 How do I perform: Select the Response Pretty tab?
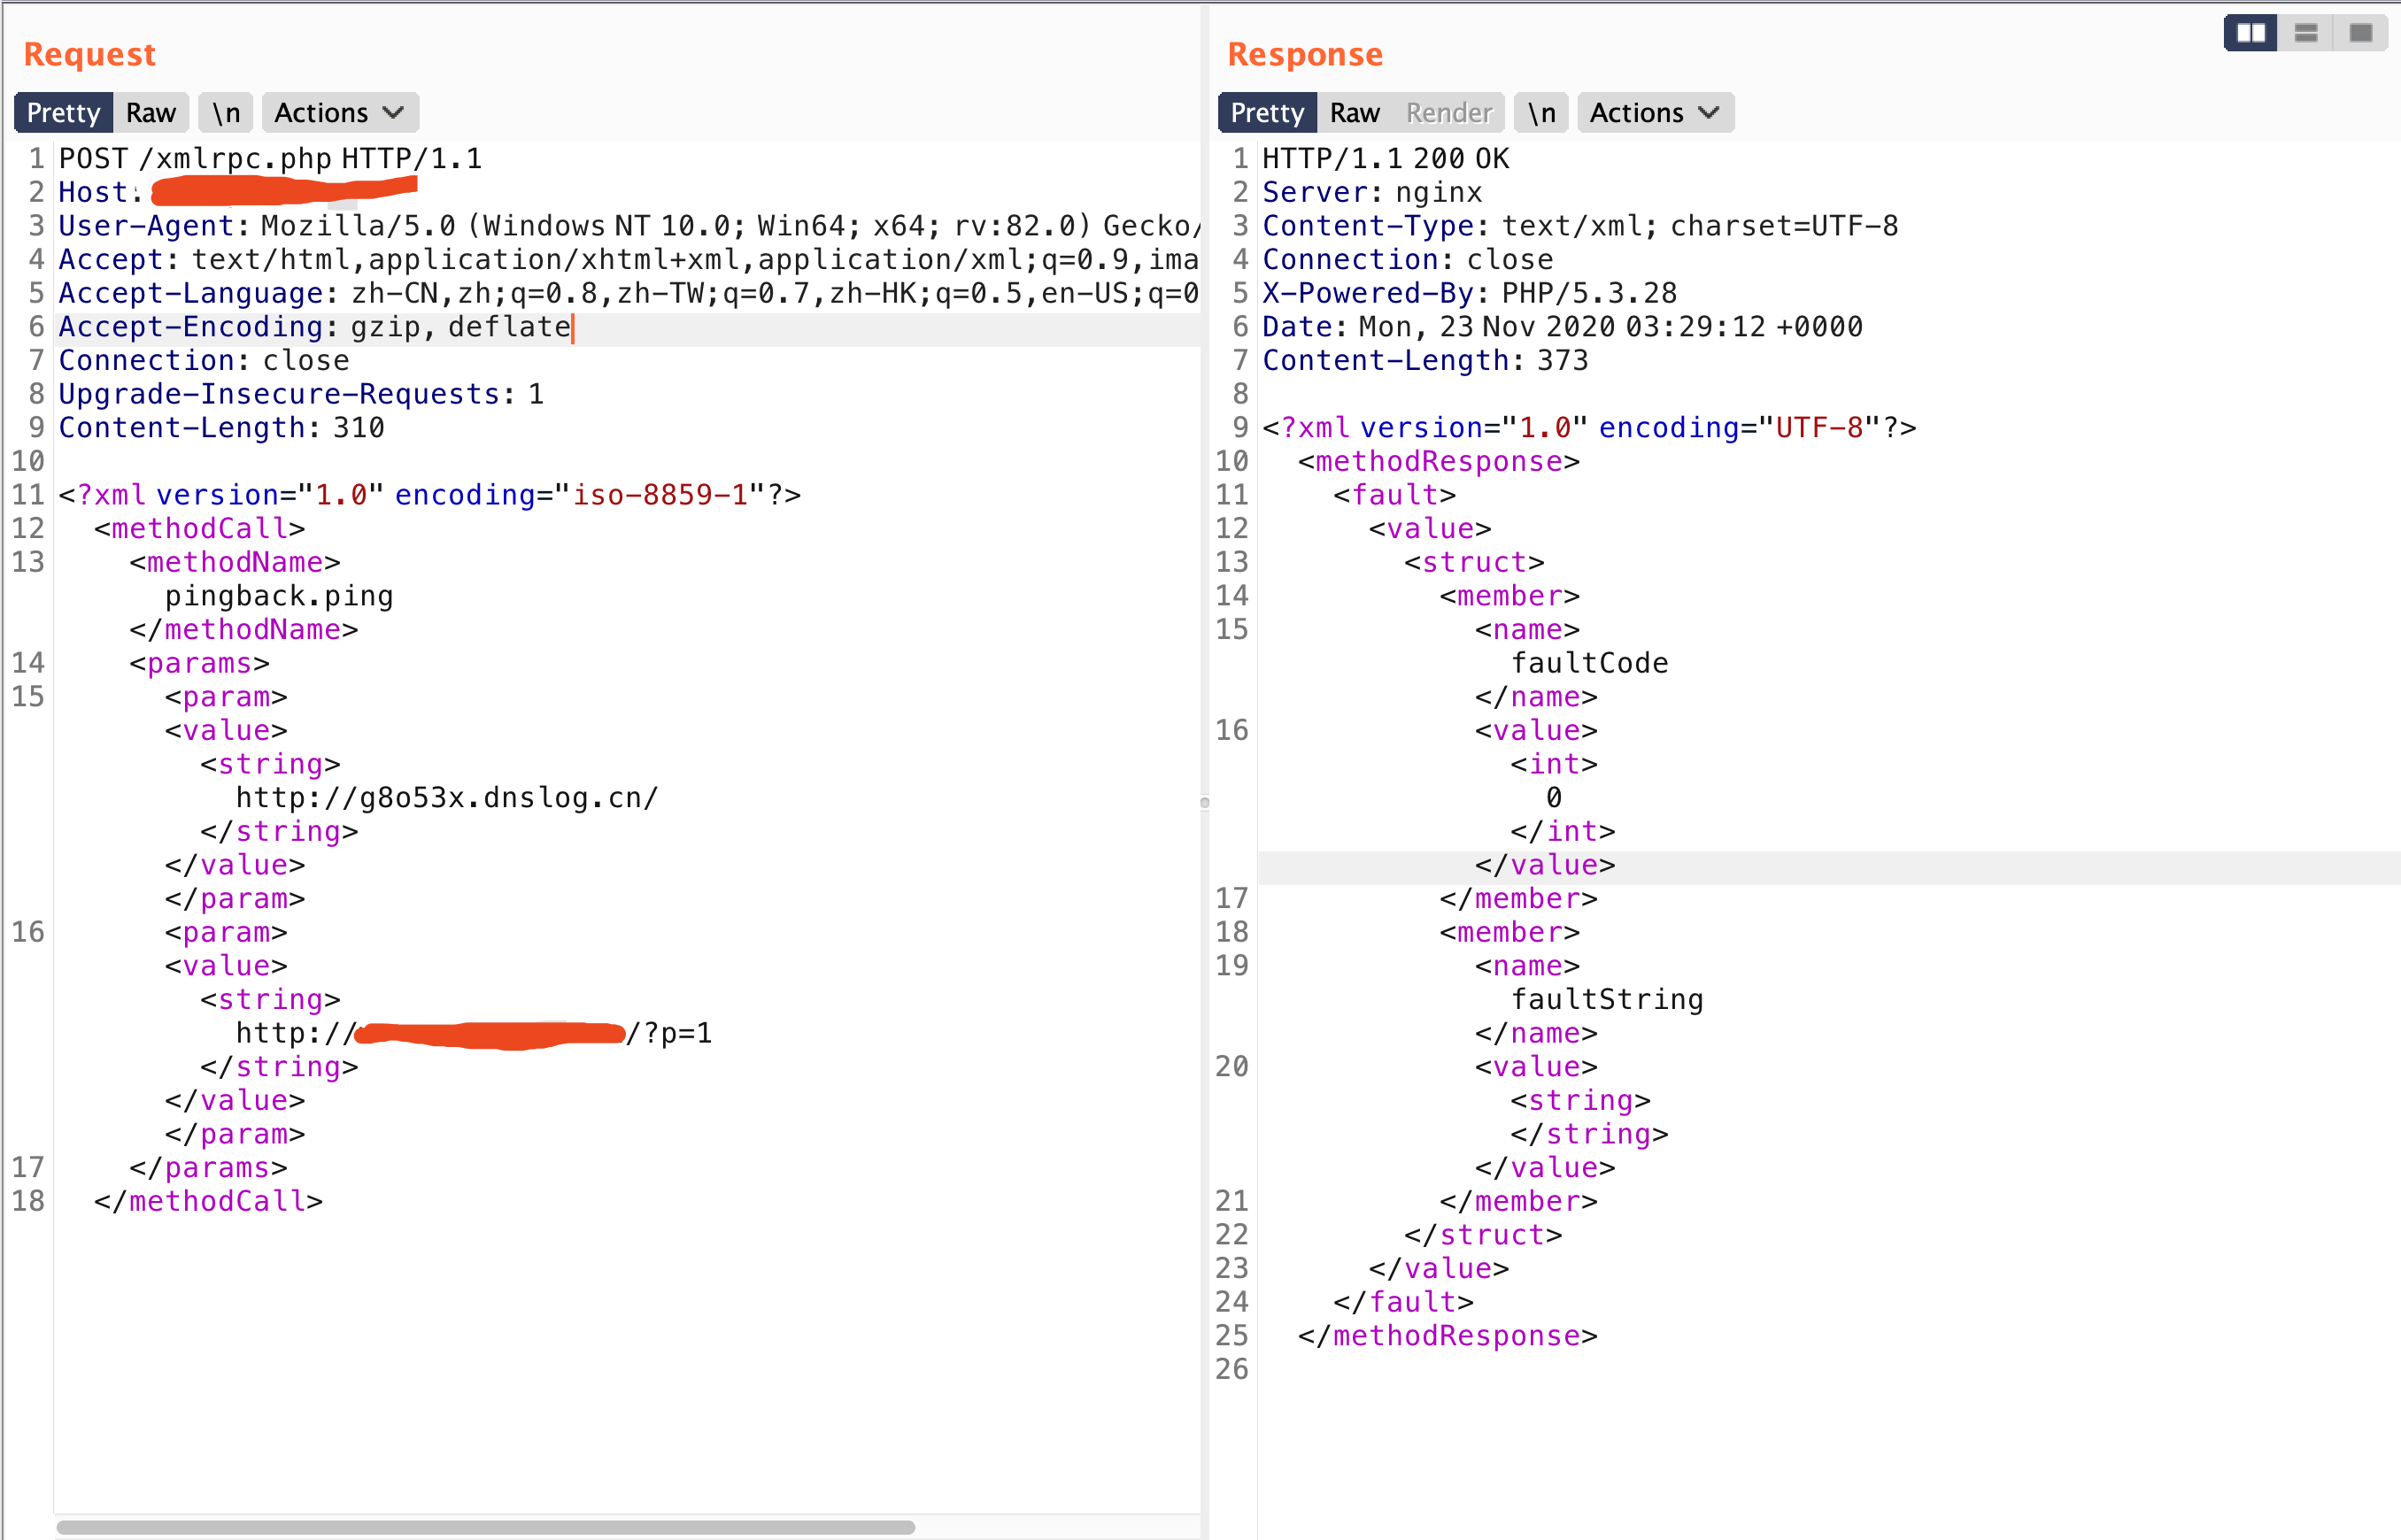1267,113
